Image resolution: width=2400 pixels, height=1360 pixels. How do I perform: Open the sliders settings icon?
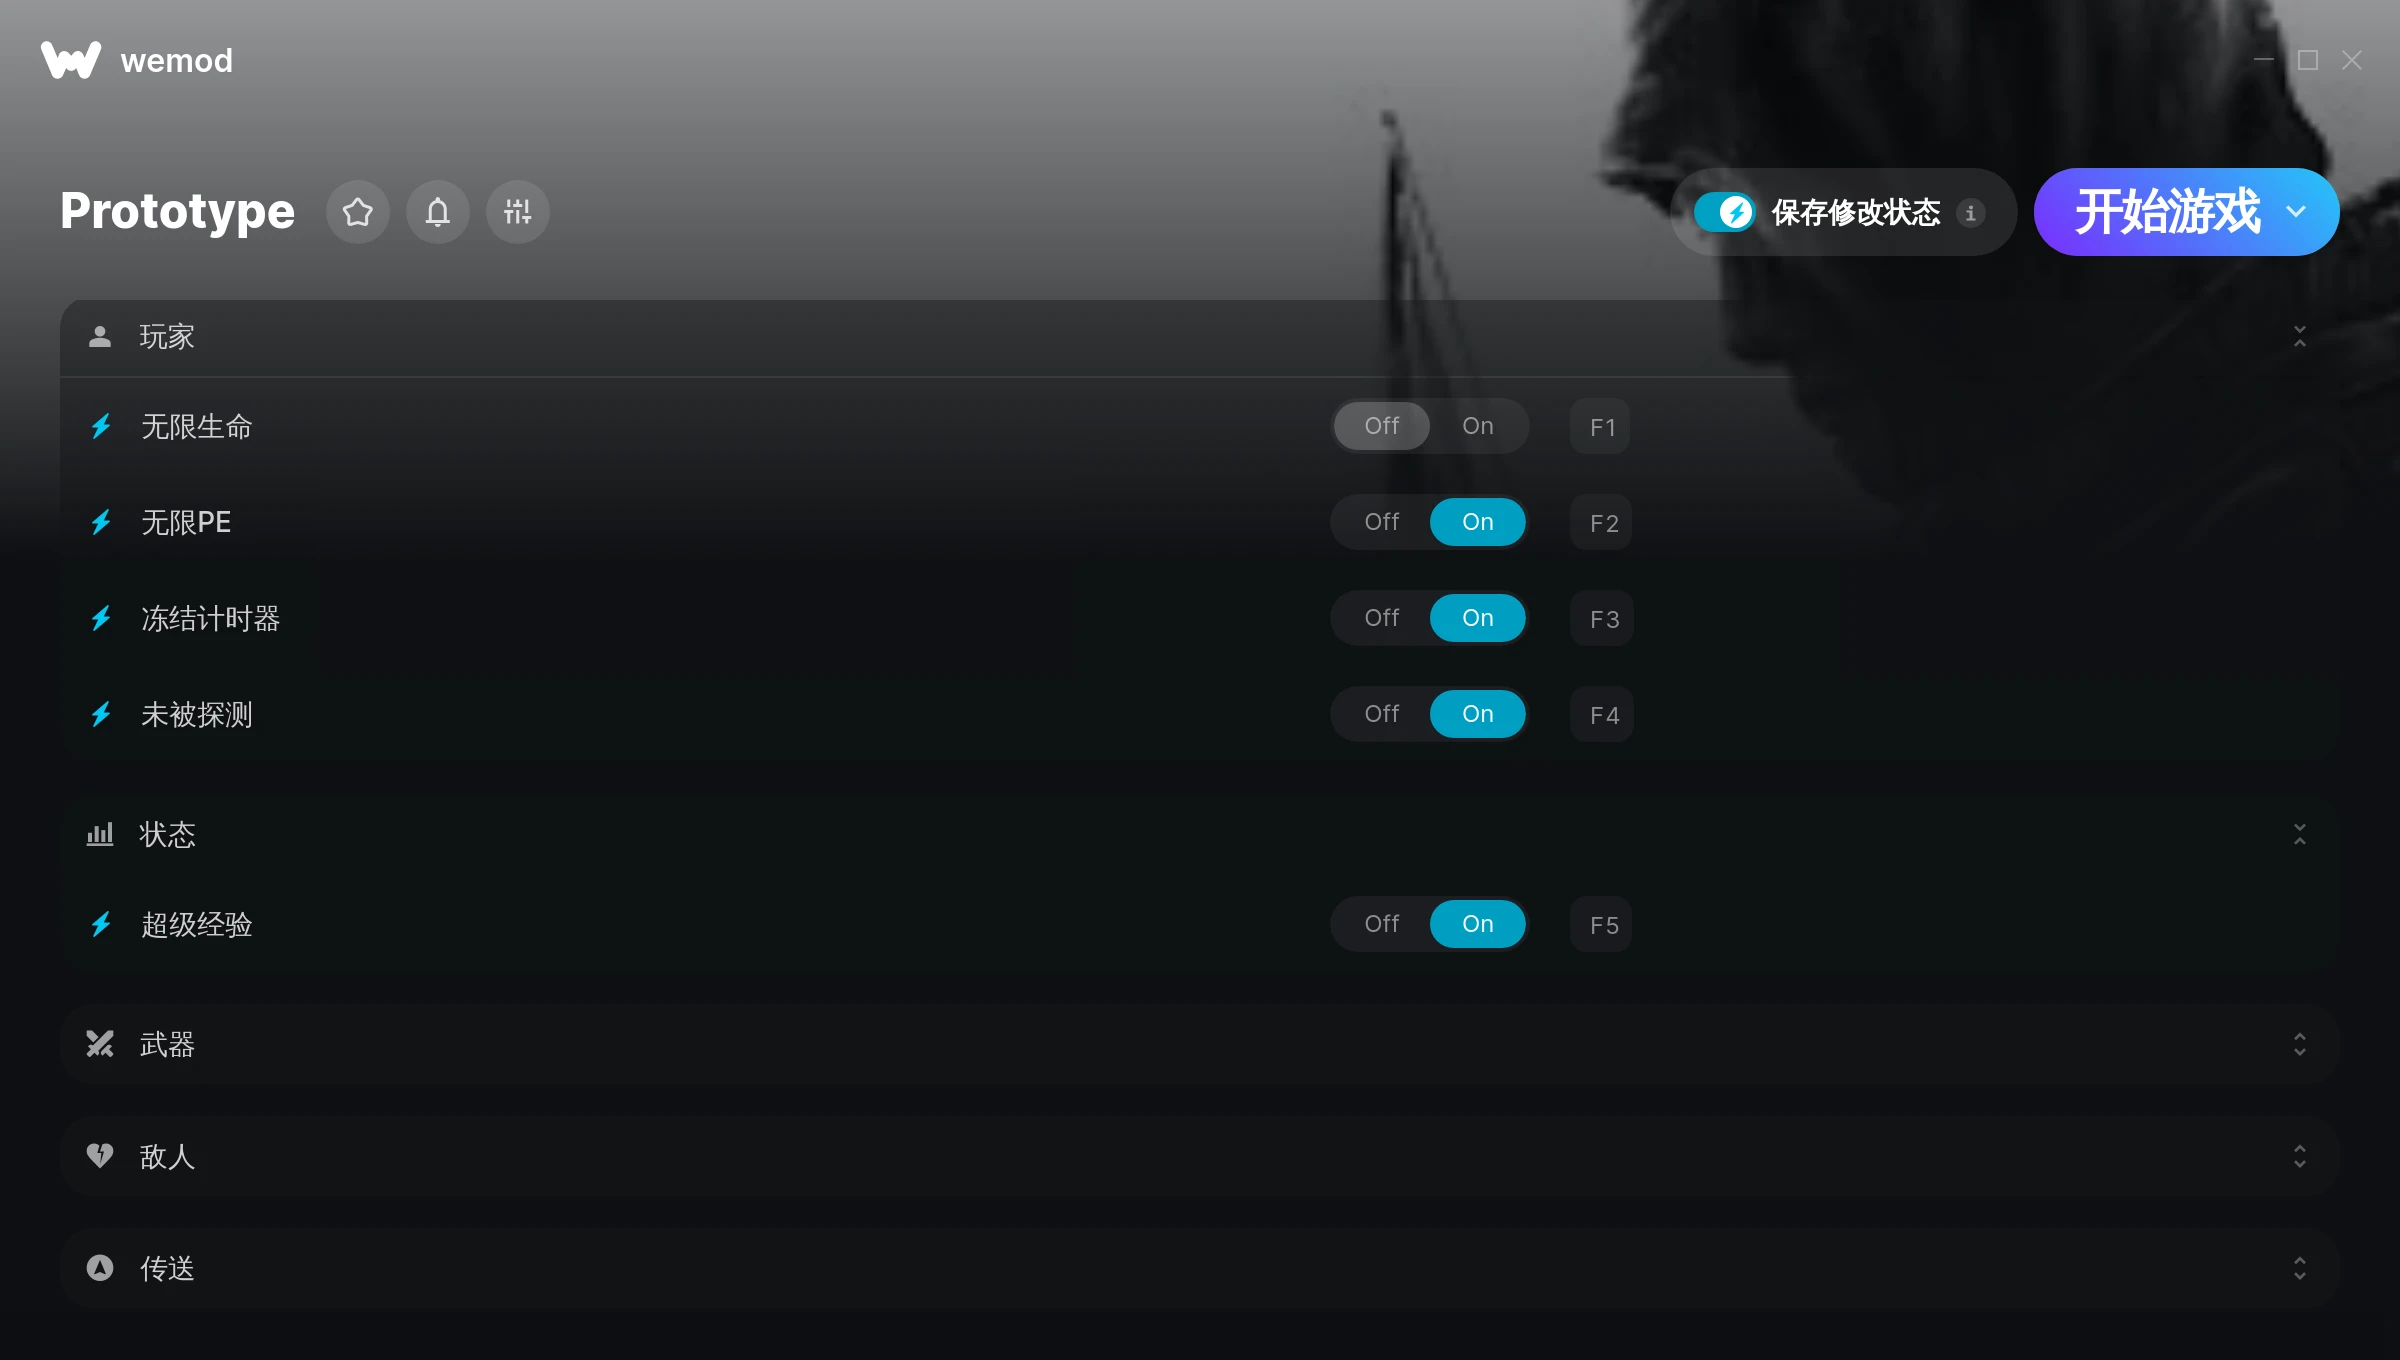click(518, 212)
